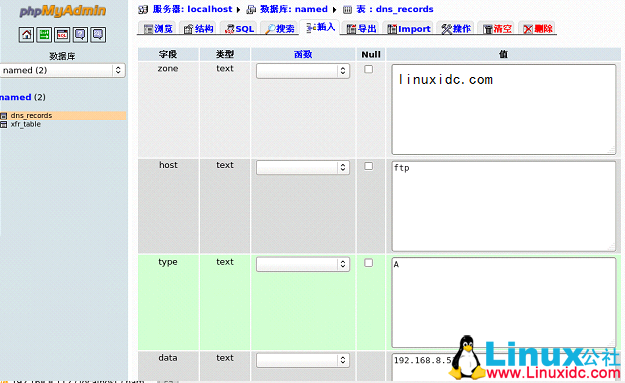Click the host field name cell
Viewport: 625px width, 383px height.
coord(168,206)
